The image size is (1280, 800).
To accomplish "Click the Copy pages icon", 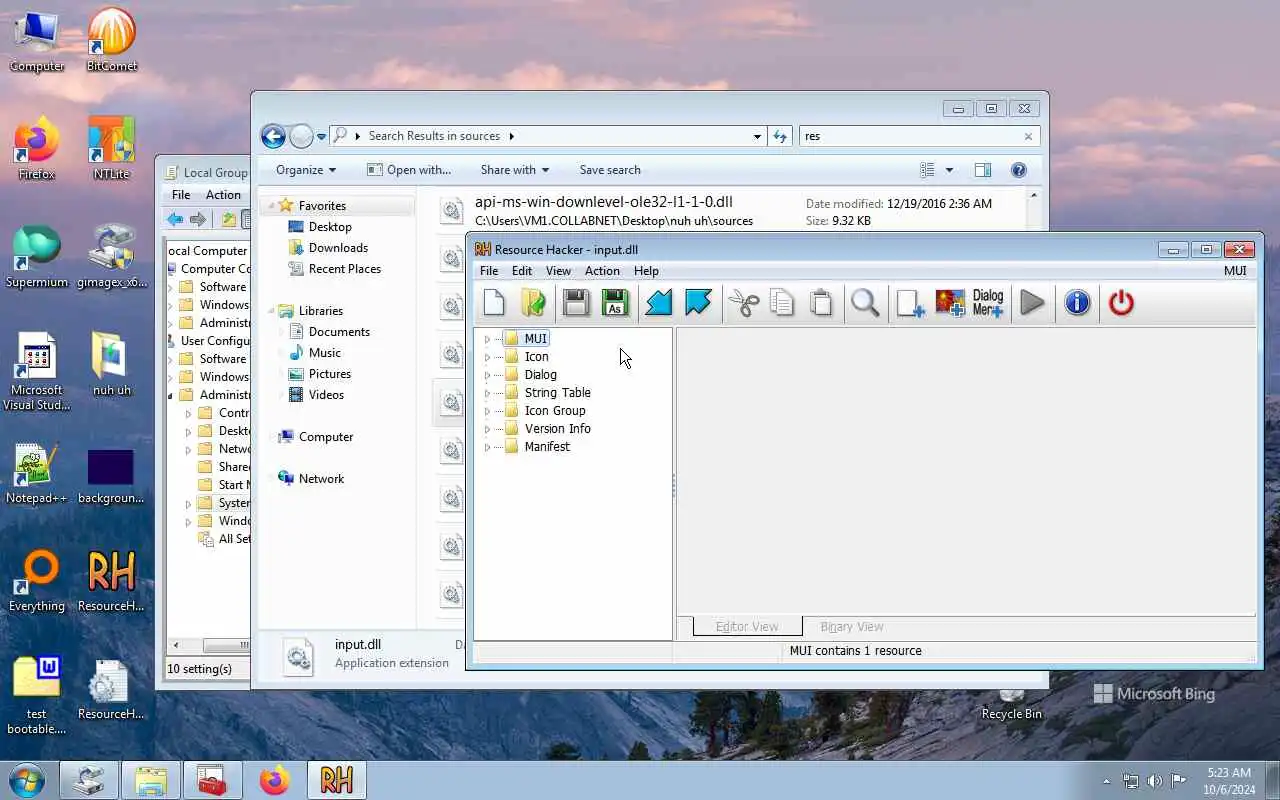I will 782,303.
